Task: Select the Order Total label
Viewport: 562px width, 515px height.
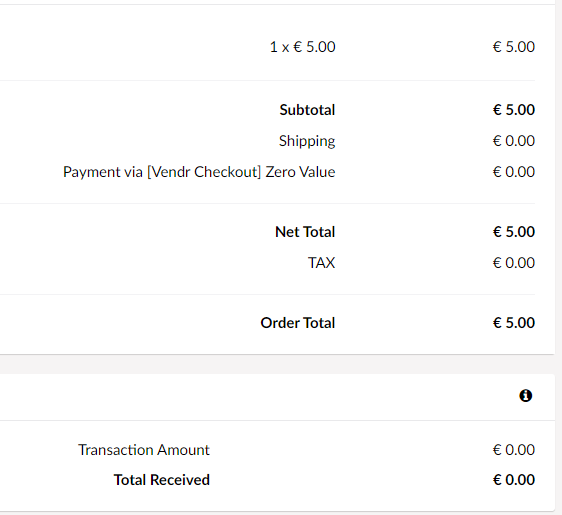Action: point(298,323)
